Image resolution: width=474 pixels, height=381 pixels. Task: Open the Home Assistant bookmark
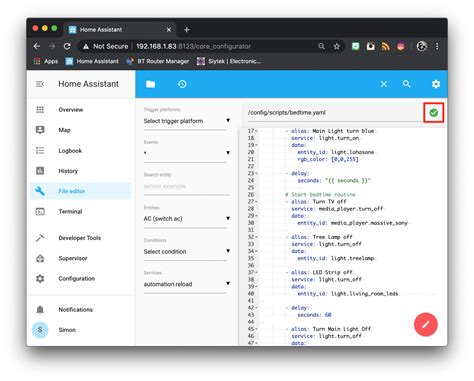tap(92, 61)
